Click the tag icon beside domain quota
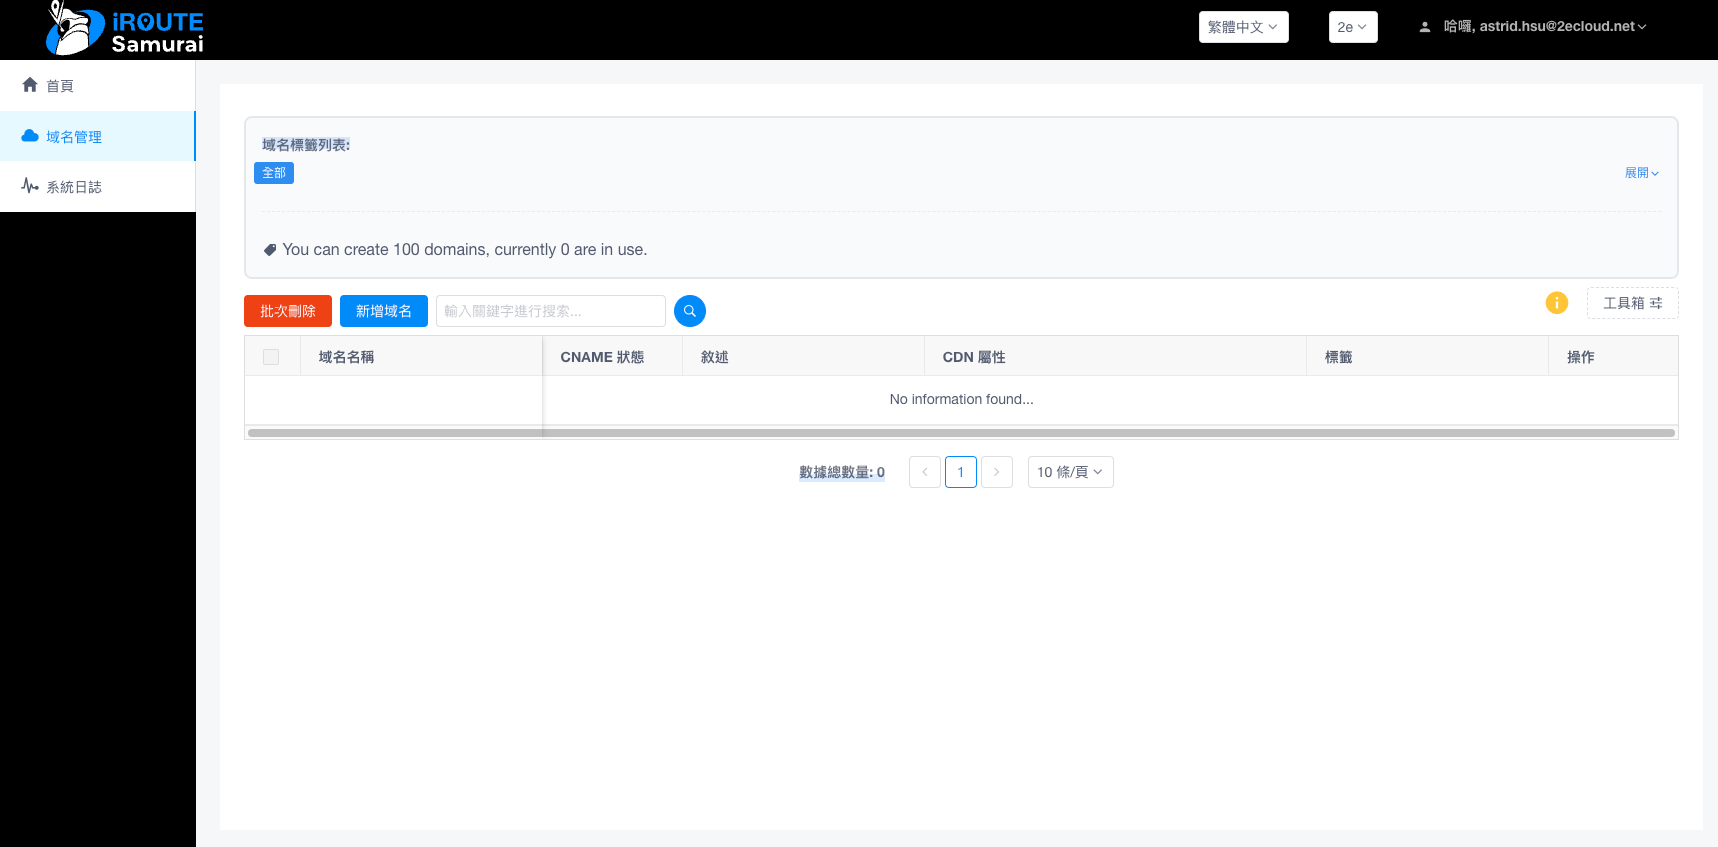The height and width of the screenshot is (847, 1718). [270, 250]
